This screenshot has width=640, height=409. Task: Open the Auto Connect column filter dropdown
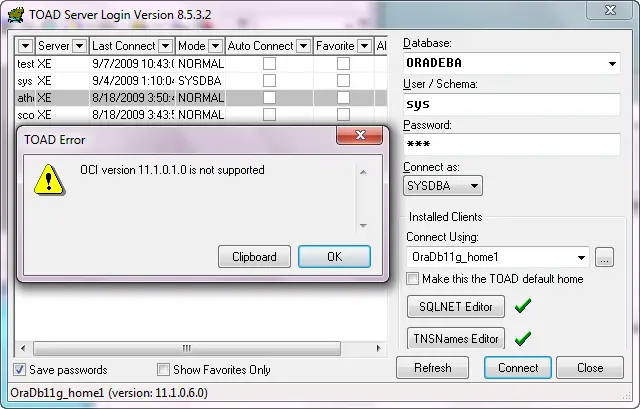[303, 46]
